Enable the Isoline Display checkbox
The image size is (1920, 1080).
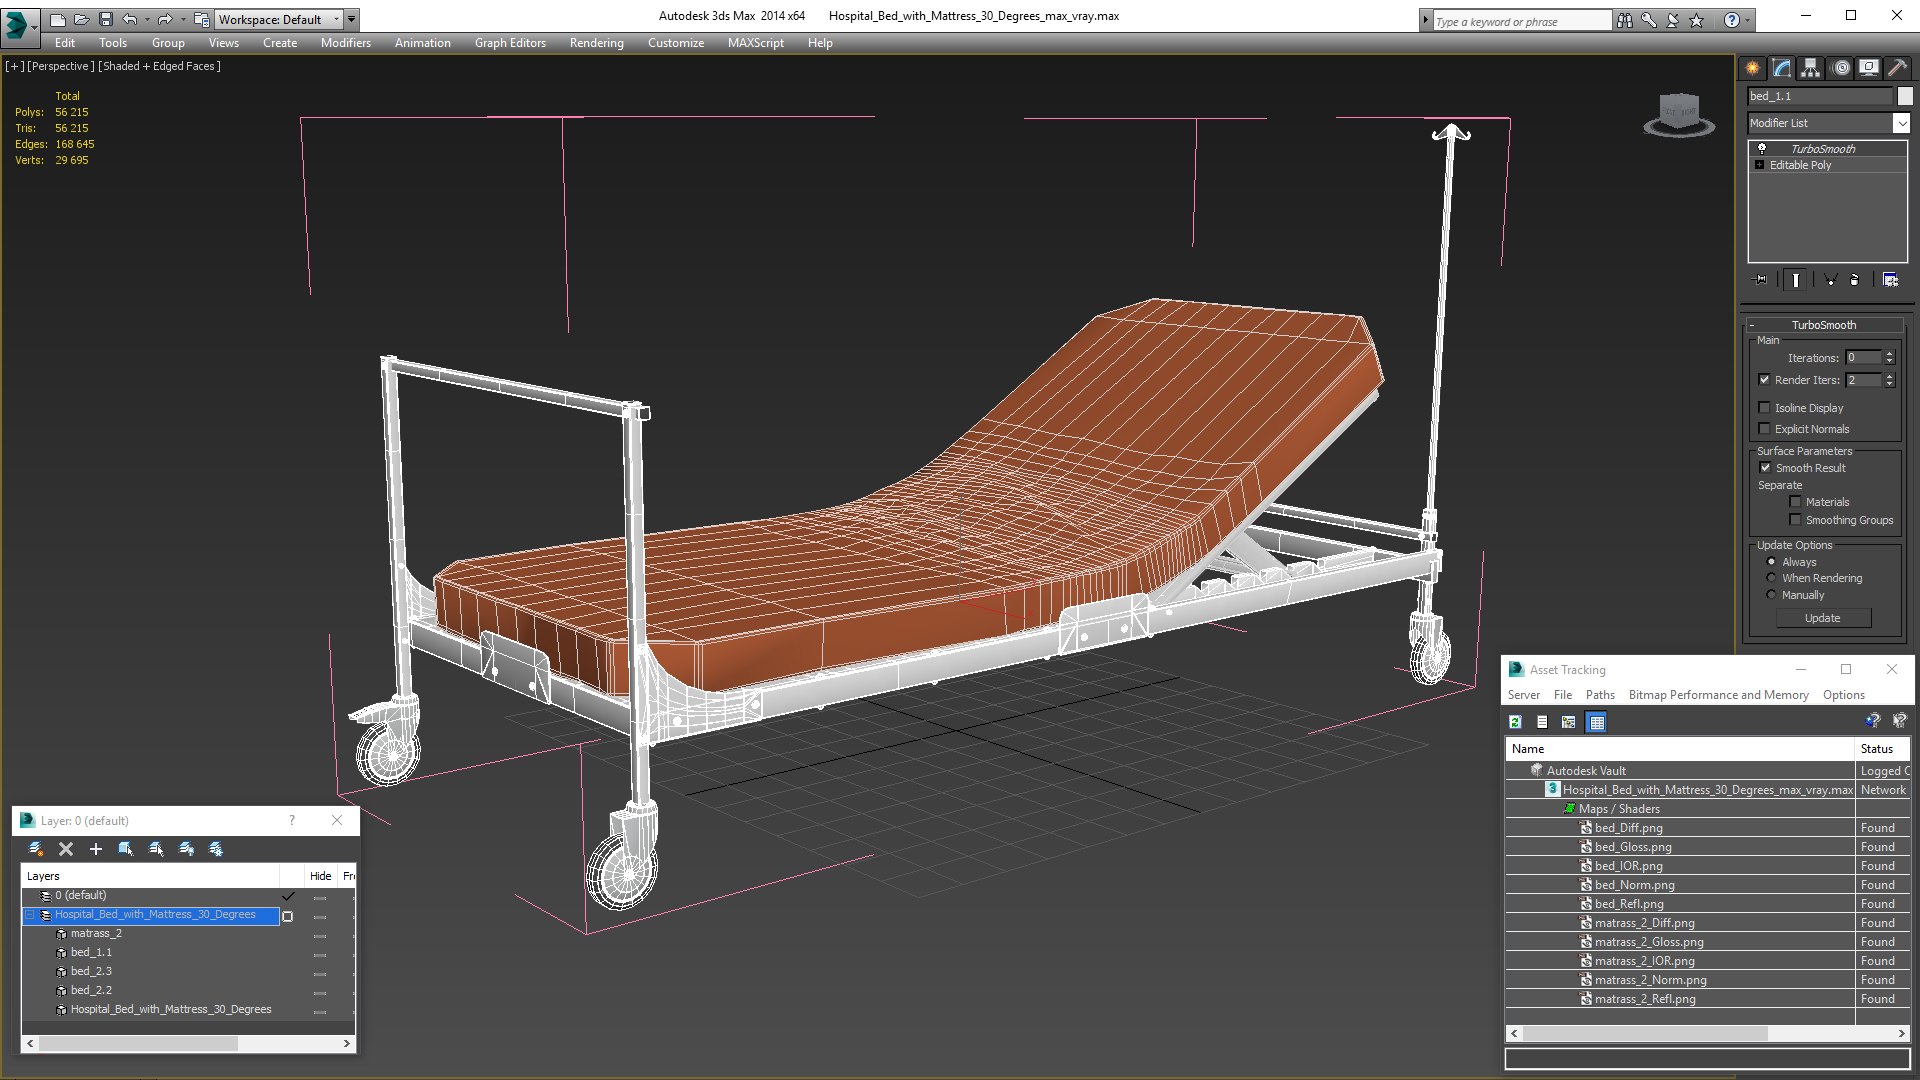1764,408
